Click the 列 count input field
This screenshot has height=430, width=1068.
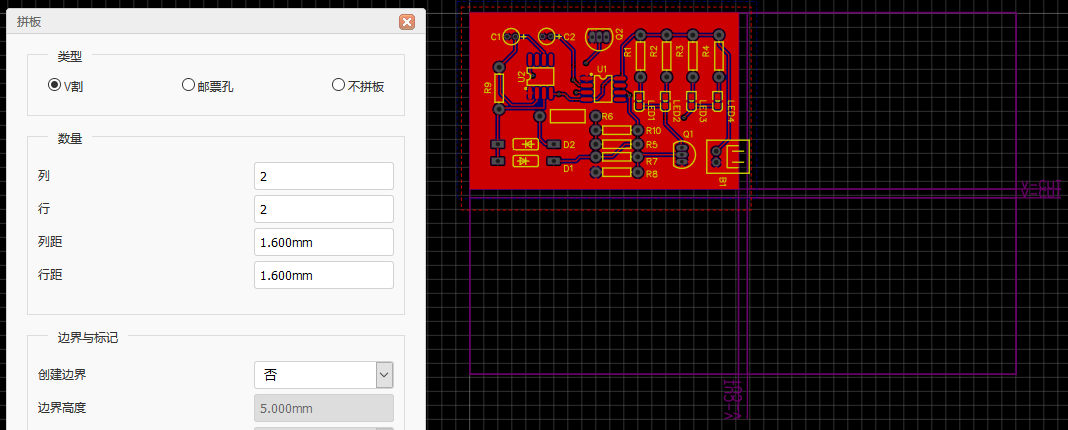[324, 176]
